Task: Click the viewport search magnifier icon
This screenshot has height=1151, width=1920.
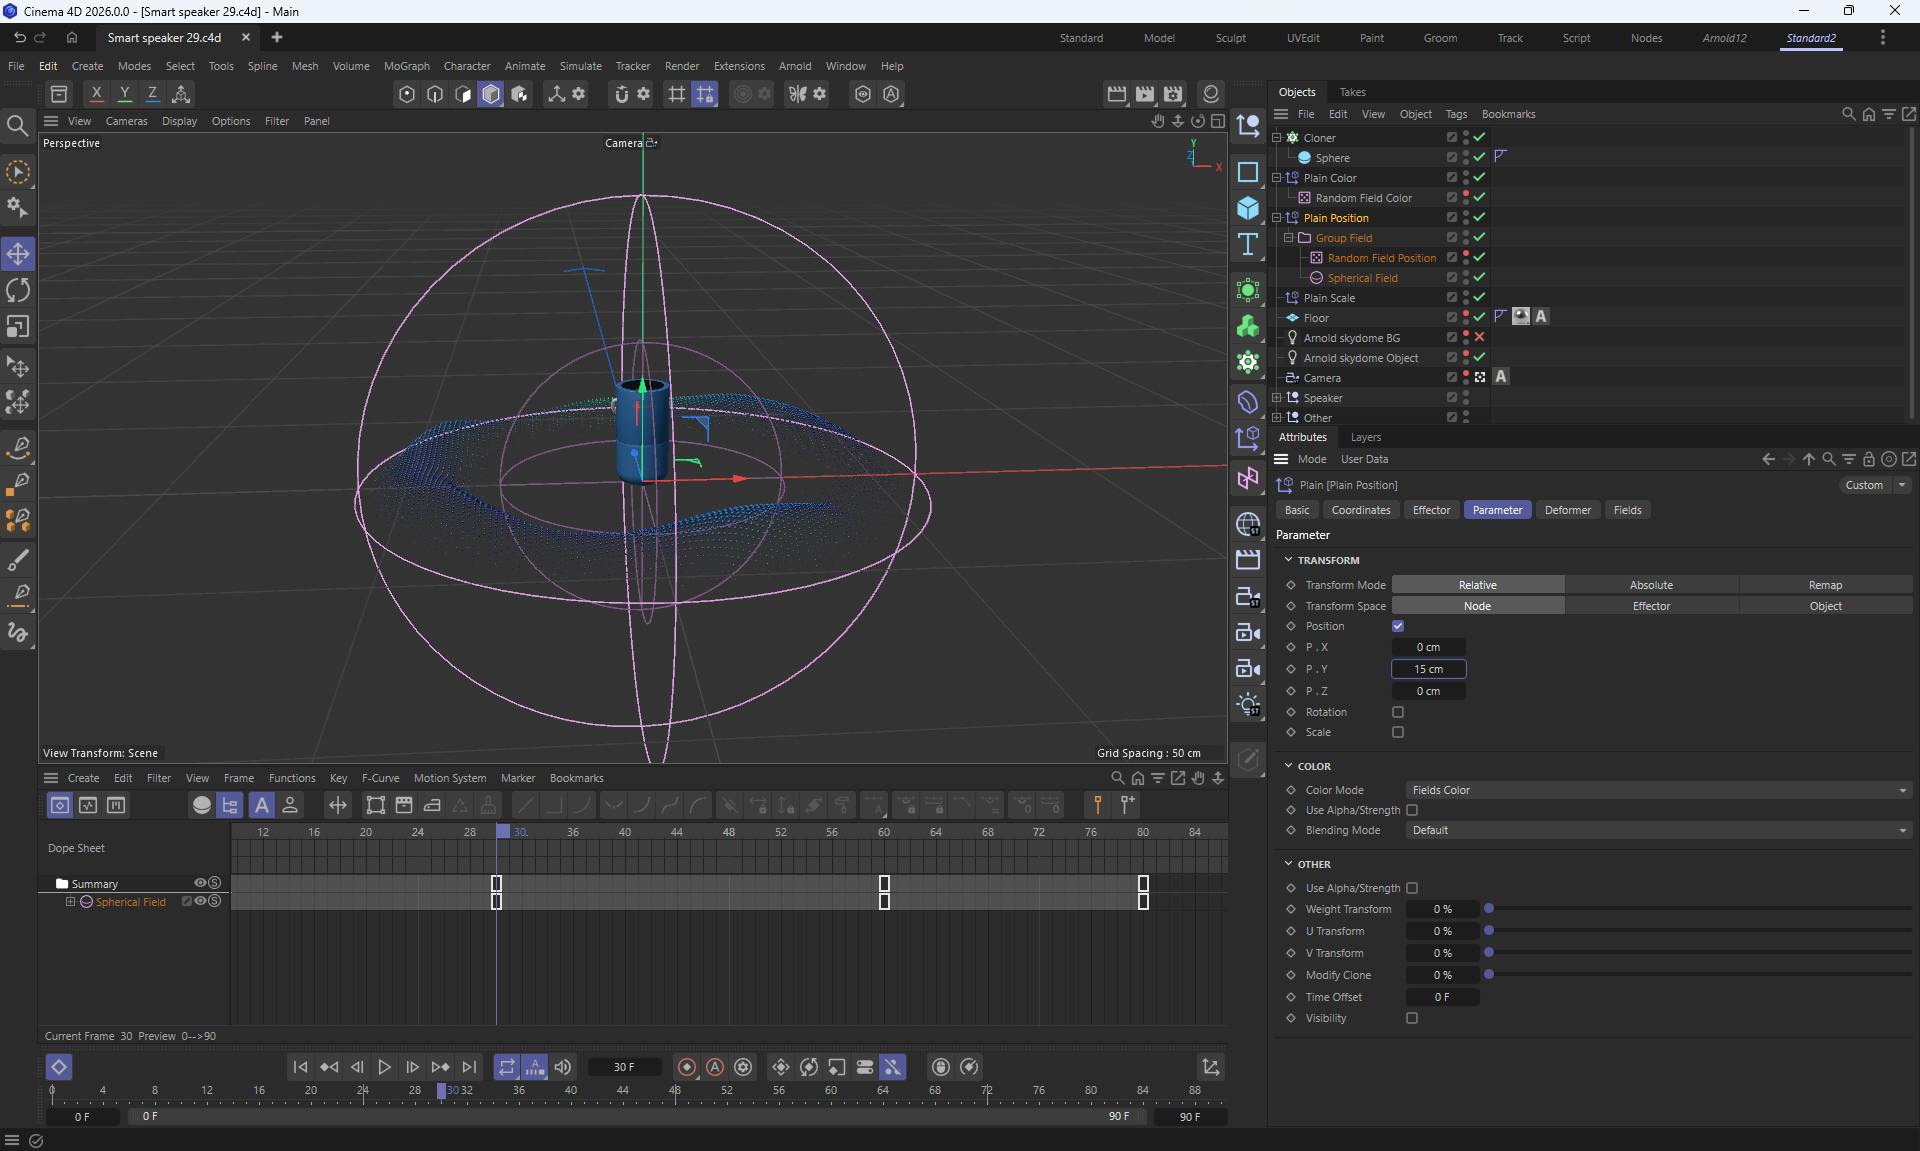Action: coord(17,125)
